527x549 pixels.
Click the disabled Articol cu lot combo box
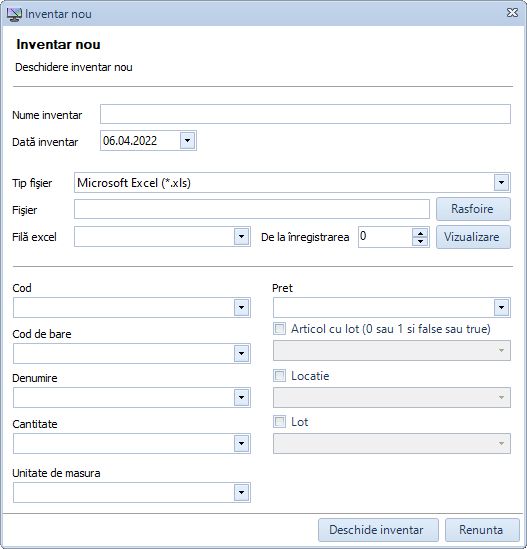[391, 350]
